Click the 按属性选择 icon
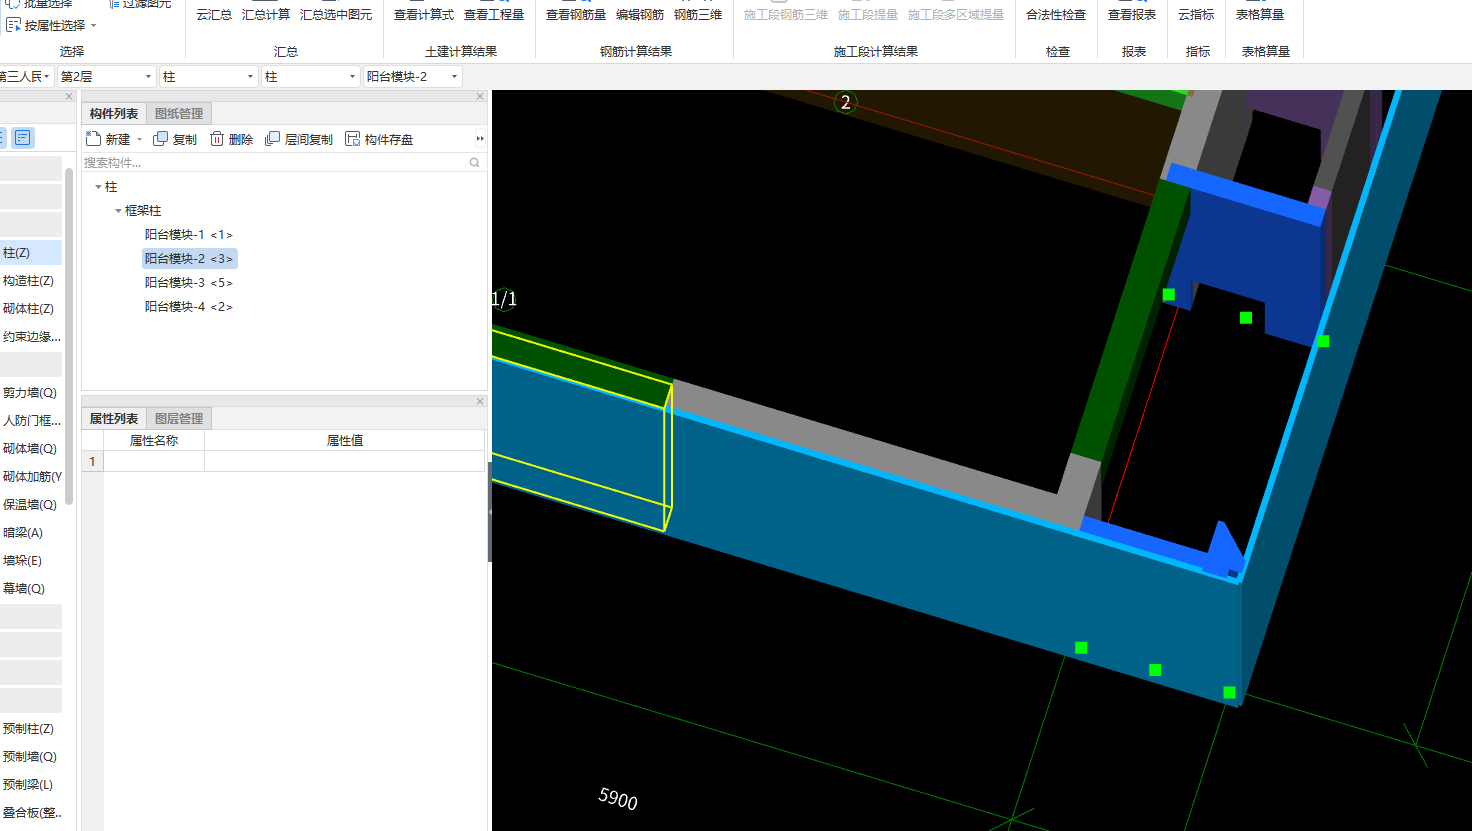 (x=13, y=25)
